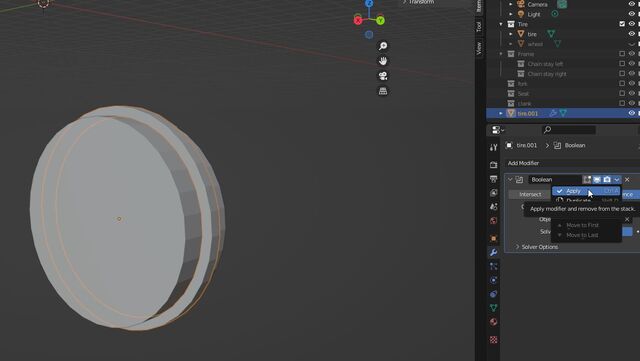Screen dimensions: 640x361
Task: Hide tire.001 with its eye icon
Action: (632, 113)
